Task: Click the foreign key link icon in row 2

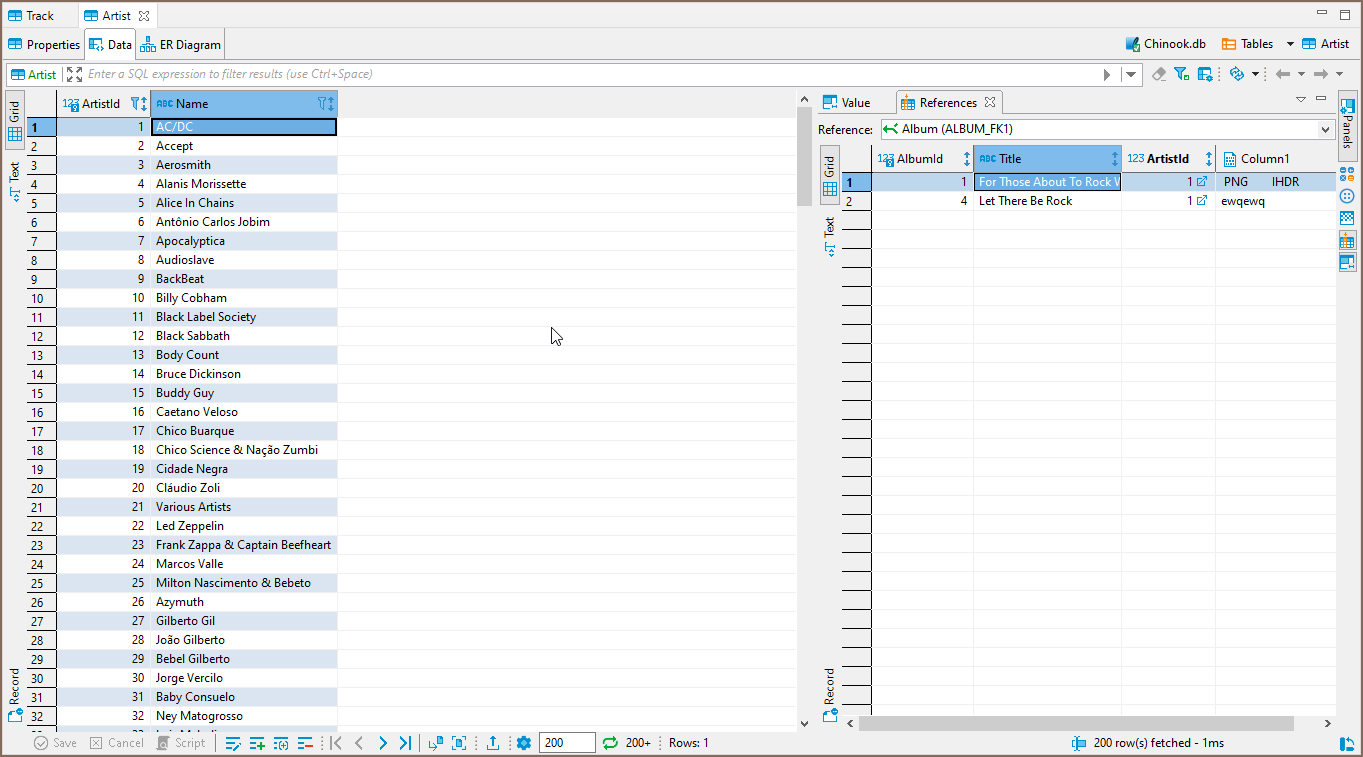Action: pyautogui.click(x=1202, y=201)
